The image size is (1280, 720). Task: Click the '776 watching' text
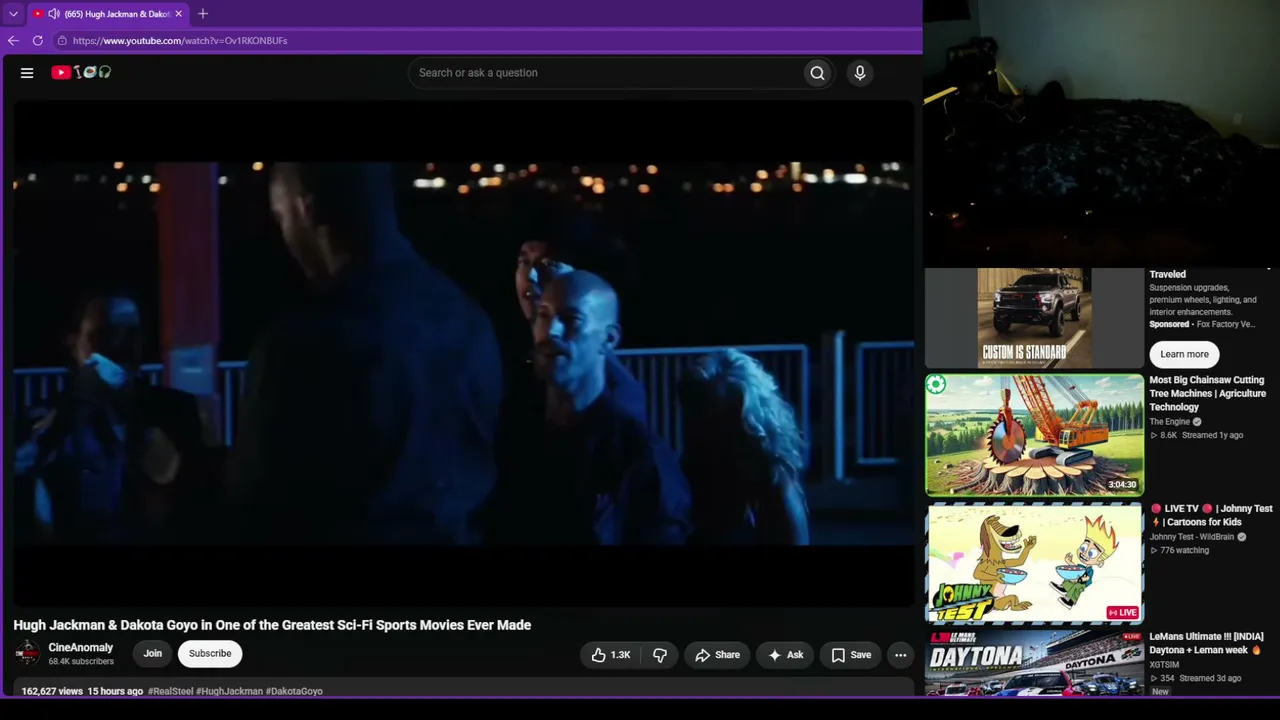[x=1180, y=550]
